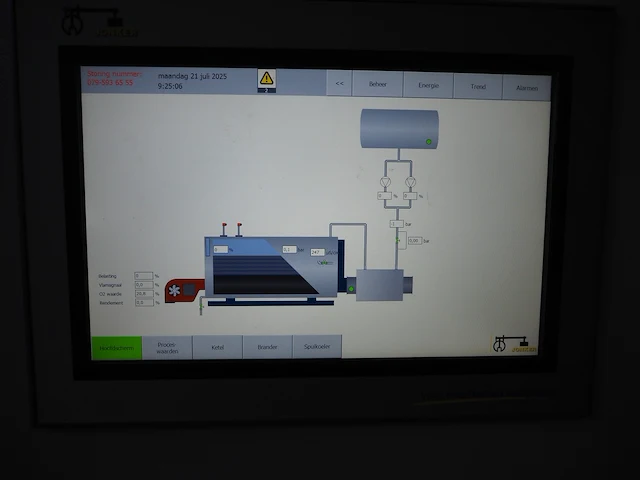Screen dimensions: 640x480
Task: Click the Rendement label
Action: pyautogui.click(x=111, y=303)
